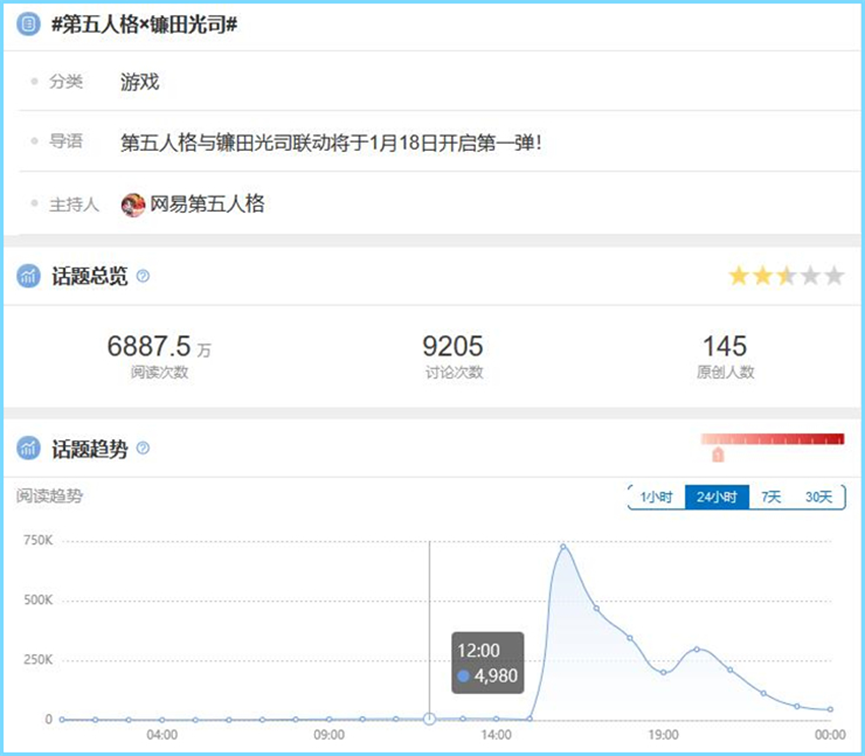Viewport: 865px width, 756px height.
Task: Click the half-filled third rating star
Action: click(787, 276)
